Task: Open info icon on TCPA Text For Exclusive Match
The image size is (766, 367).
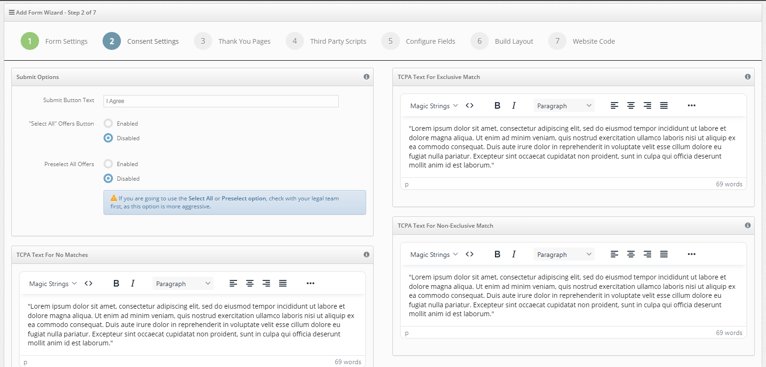Action: [747, 77]
